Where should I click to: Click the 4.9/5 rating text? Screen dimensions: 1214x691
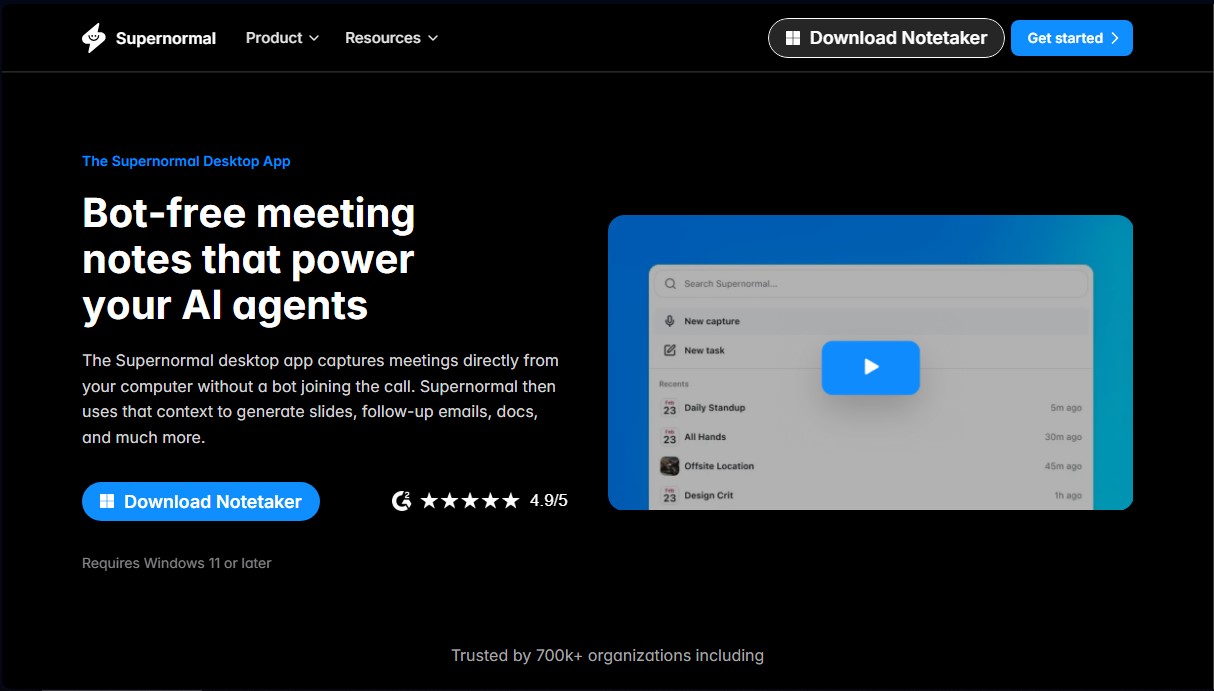point(549,501)
